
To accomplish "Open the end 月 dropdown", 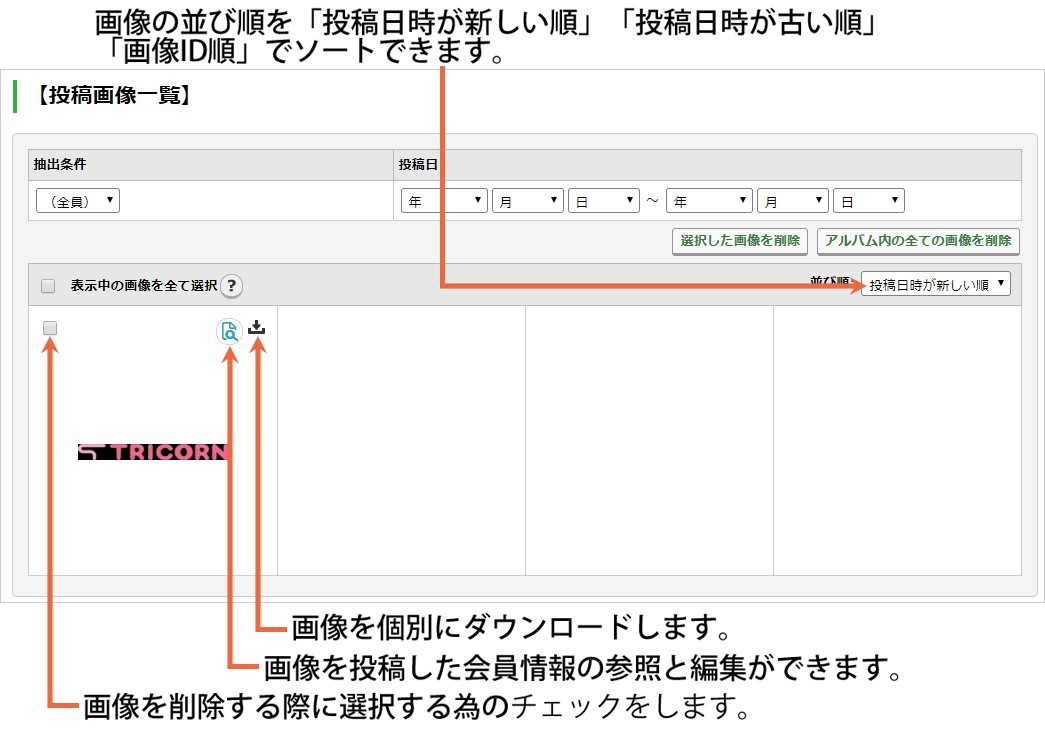I will [x=793, y=201].
